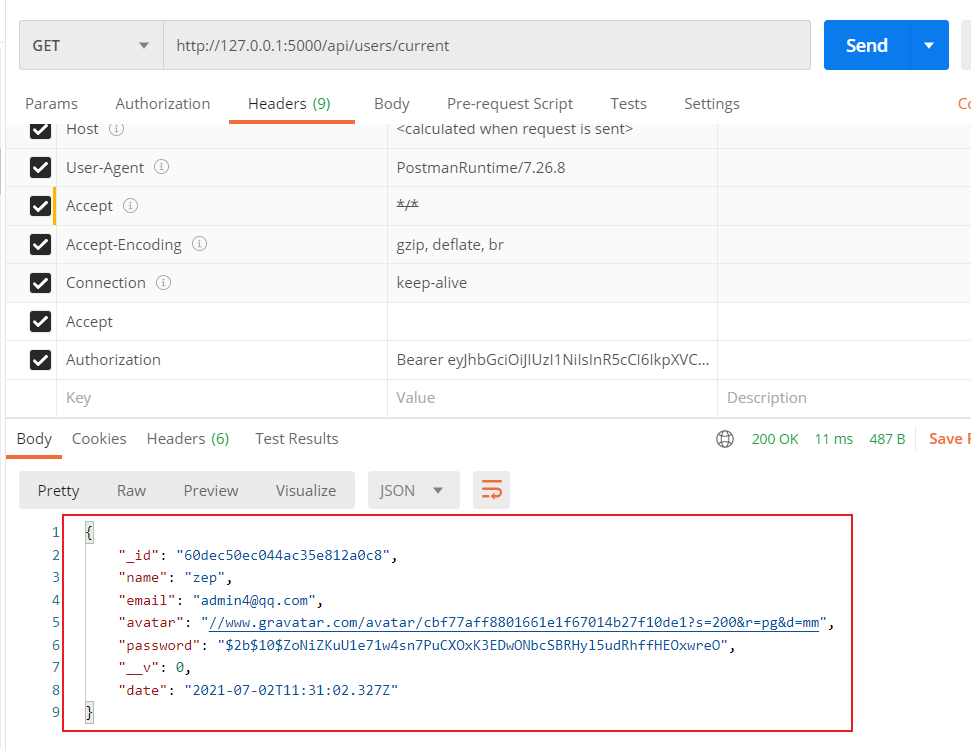Click the password hash value in response
Viewport: 971px width, 751px height.
click(x=472, y=646)
